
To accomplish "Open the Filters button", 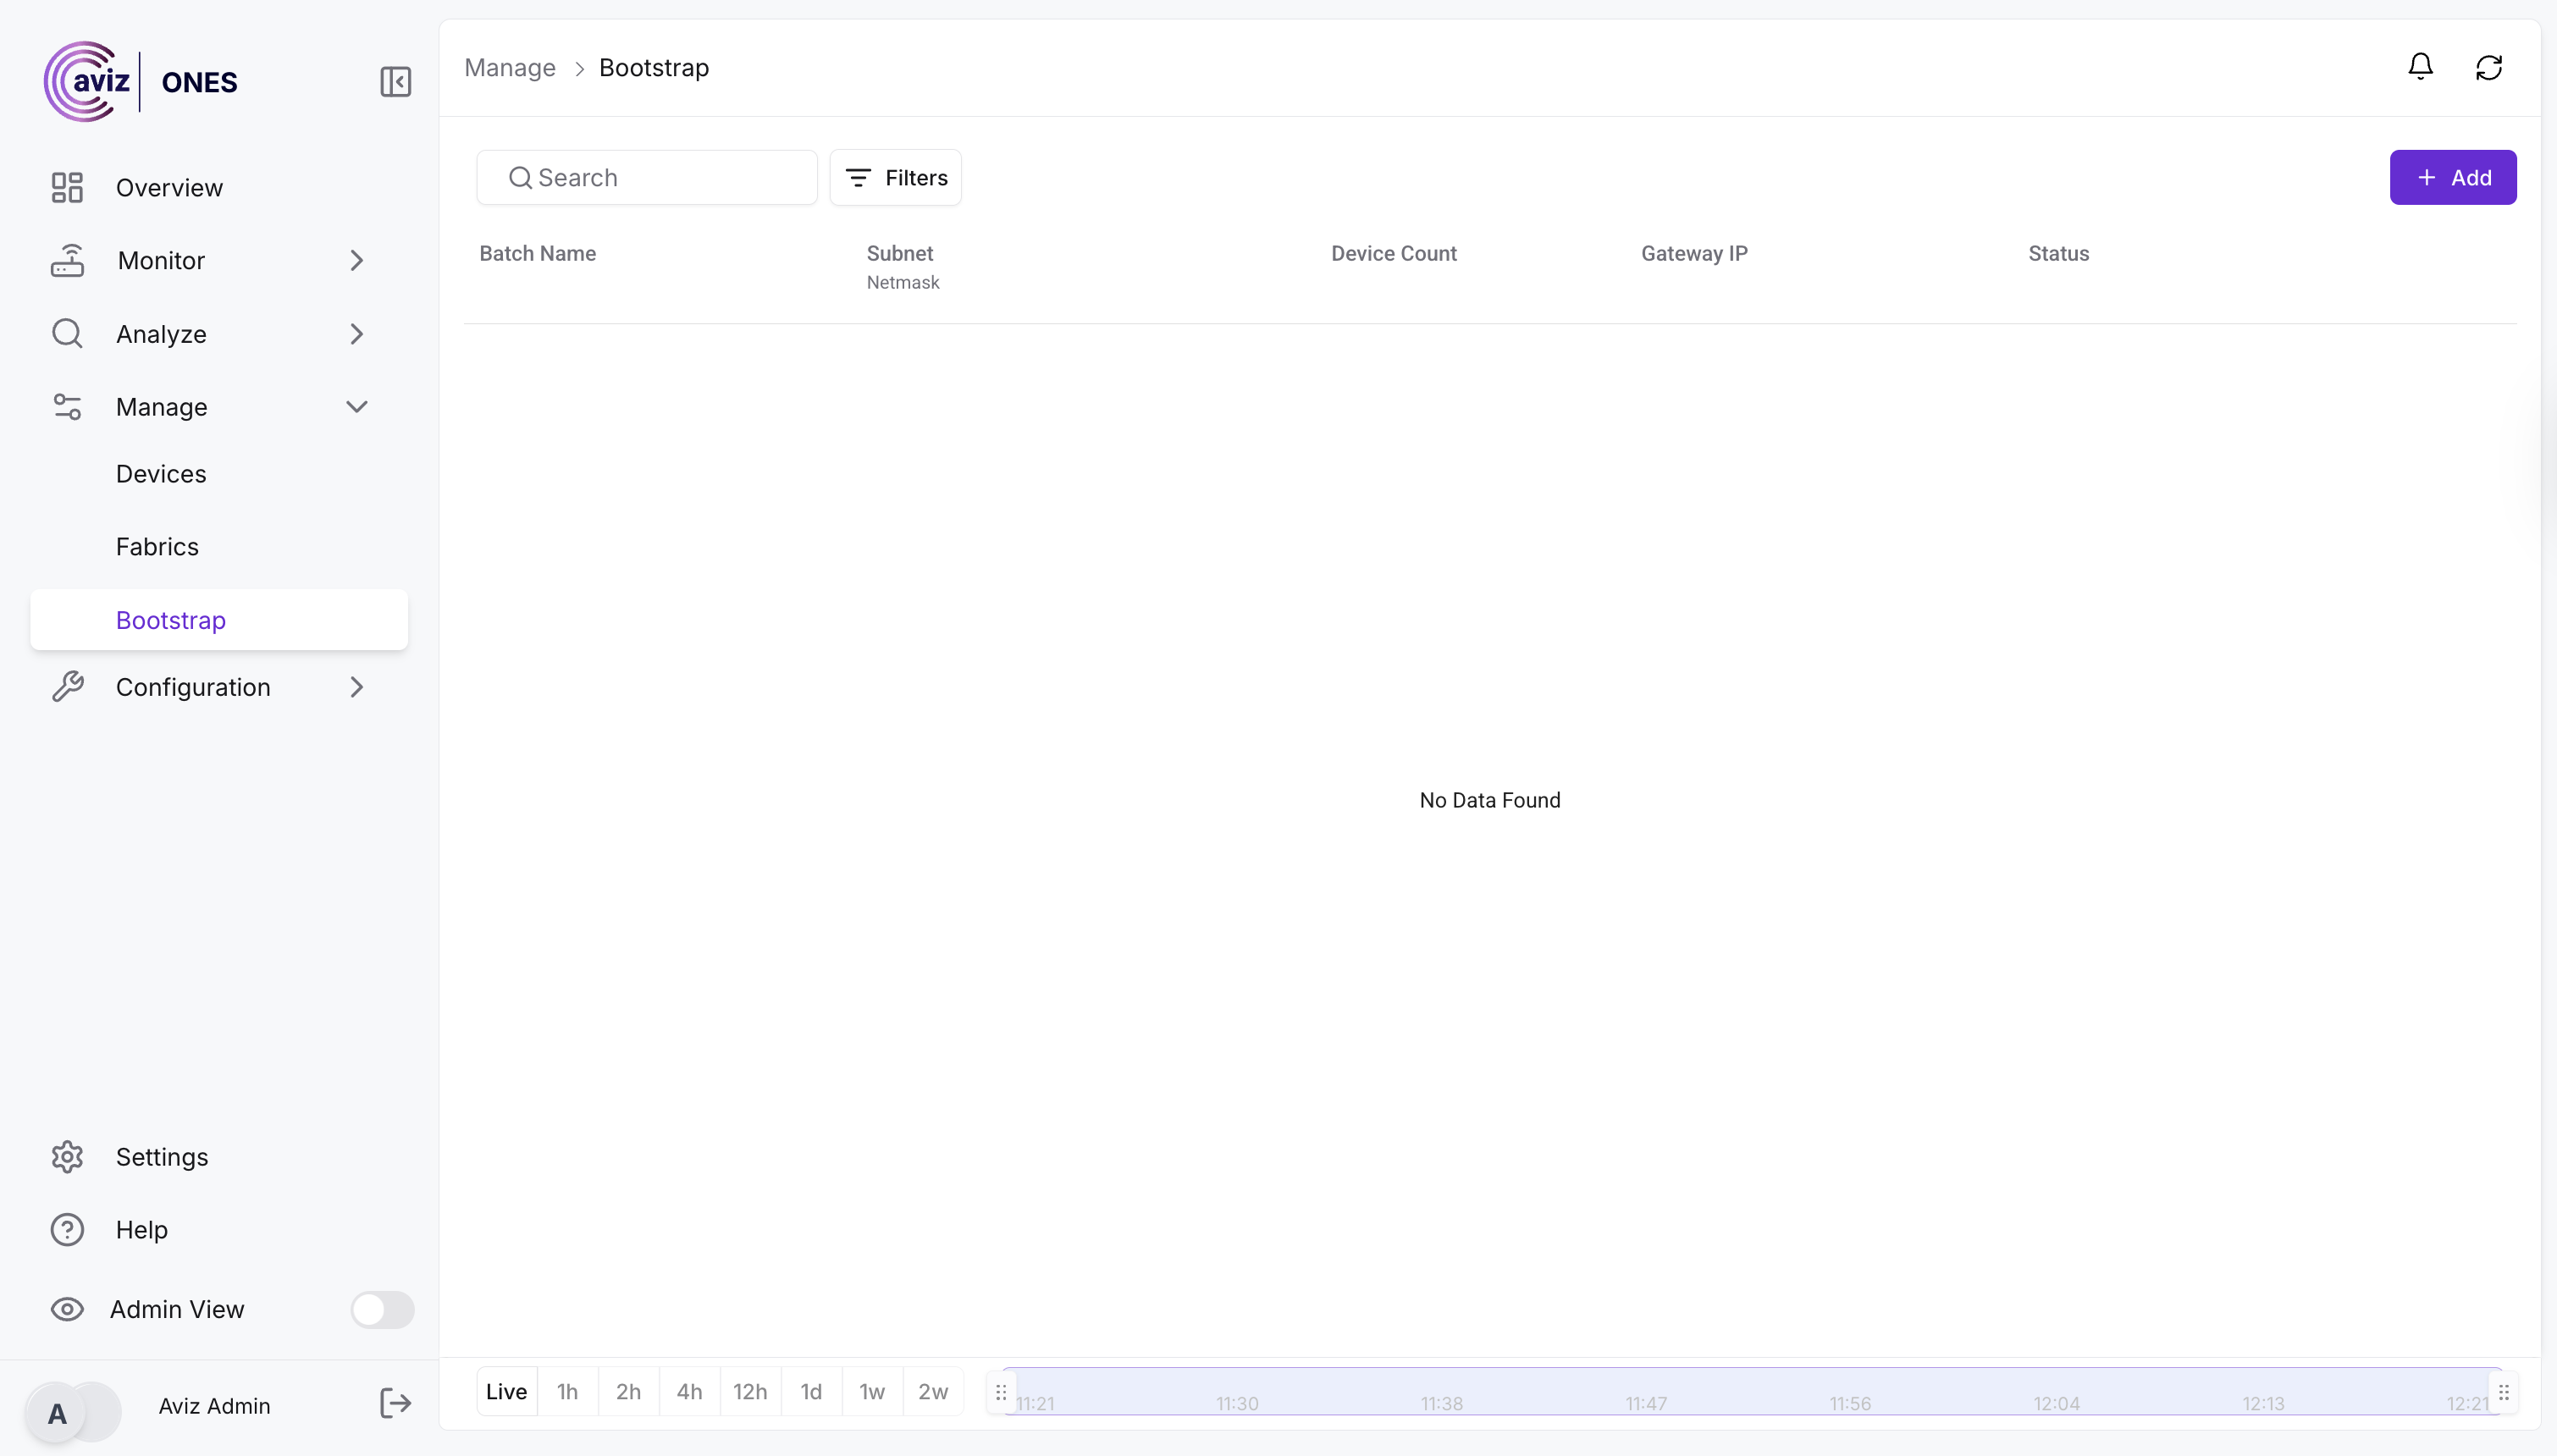I will 896,178.
